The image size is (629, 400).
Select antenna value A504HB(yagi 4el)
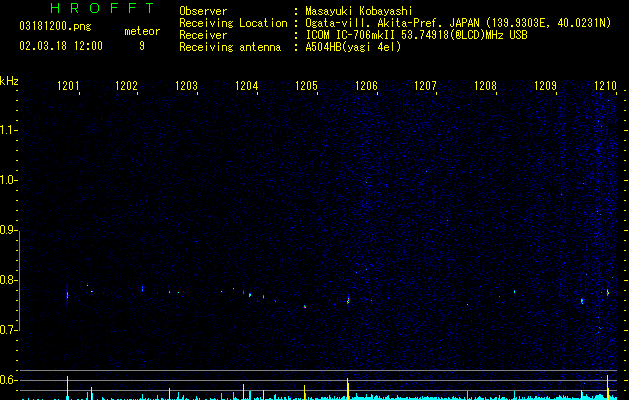(x=353, y=47)
